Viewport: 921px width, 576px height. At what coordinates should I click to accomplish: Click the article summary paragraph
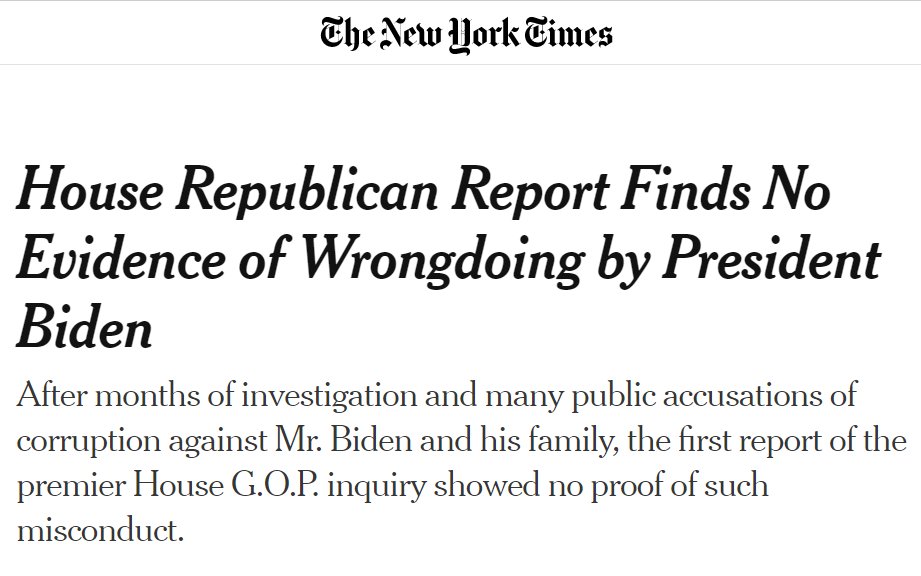461,462
